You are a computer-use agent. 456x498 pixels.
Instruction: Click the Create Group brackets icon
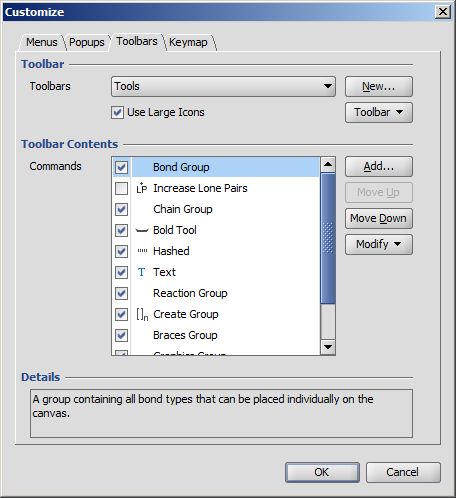pyautogui.click(x=142, y=314)
